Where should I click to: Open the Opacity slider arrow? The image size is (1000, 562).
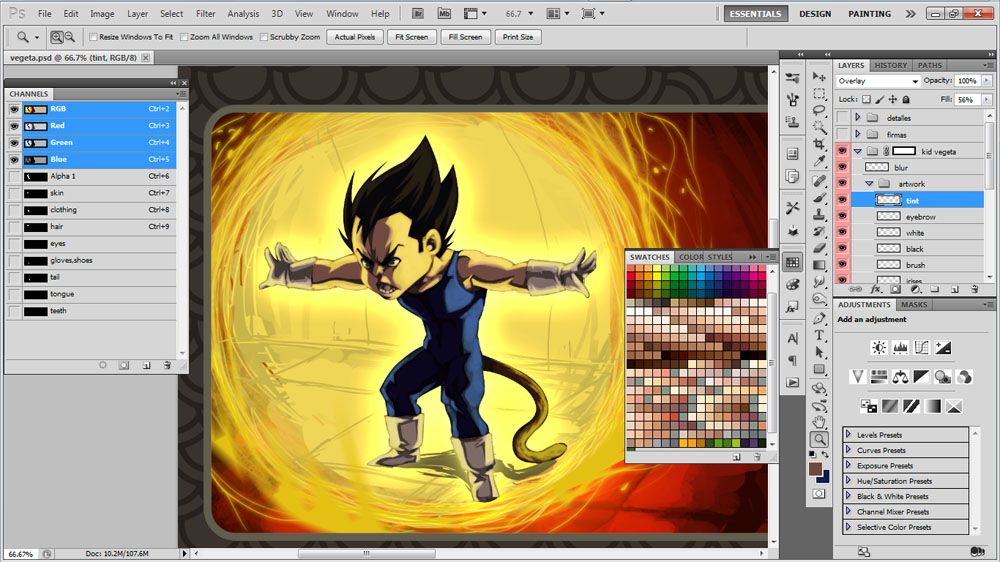click(987, 81)
